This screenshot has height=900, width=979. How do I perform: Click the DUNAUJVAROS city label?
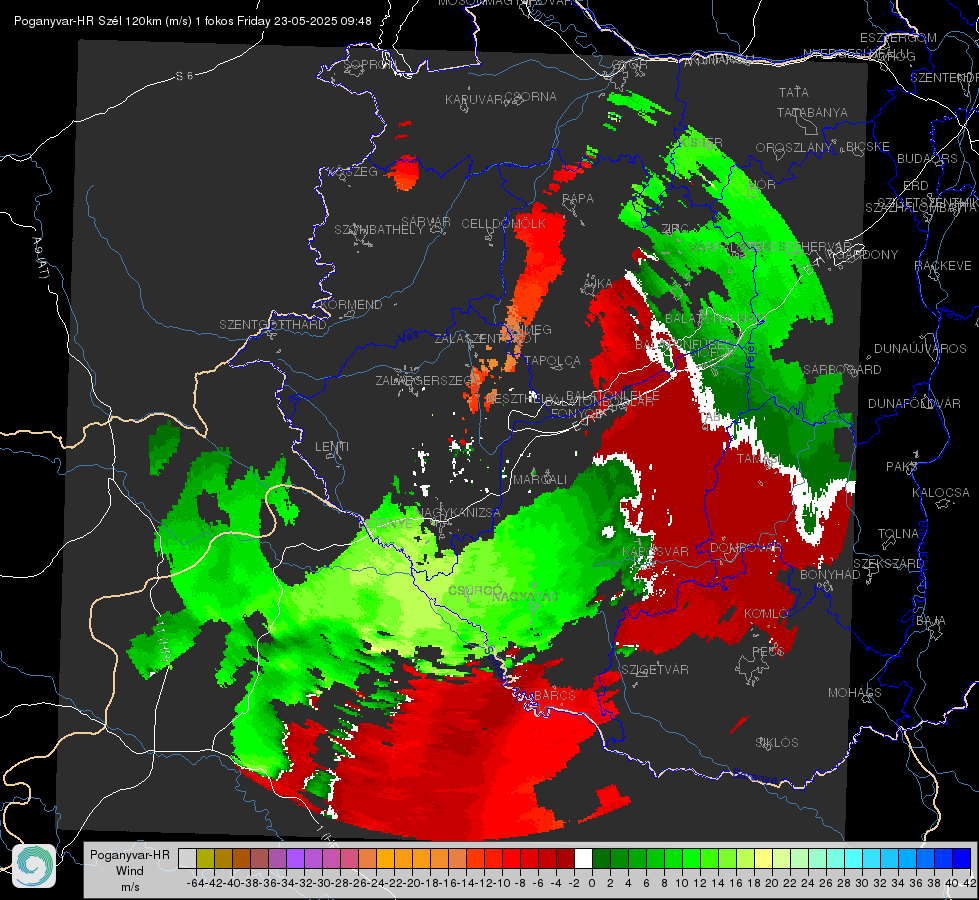click(920, 349)
